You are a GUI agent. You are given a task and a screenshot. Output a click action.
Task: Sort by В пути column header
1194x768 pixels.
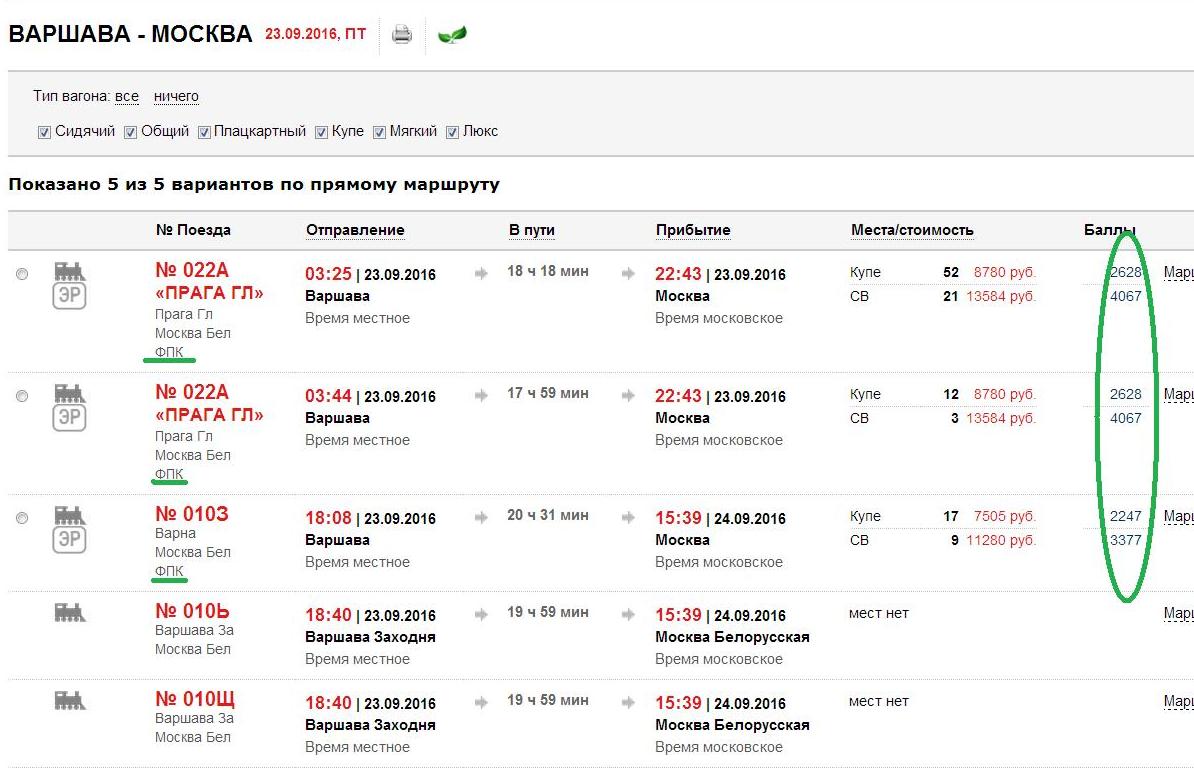tap(531, 230)
